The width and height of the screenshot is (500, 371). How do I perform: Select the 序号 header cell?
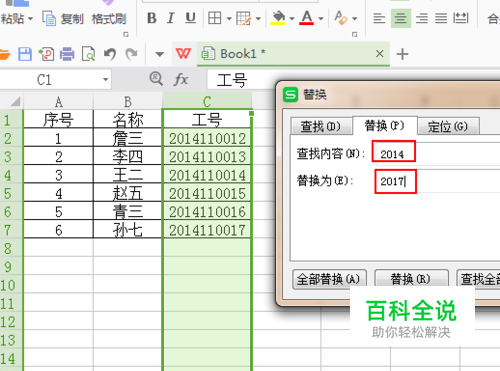[x=59, y=120]
